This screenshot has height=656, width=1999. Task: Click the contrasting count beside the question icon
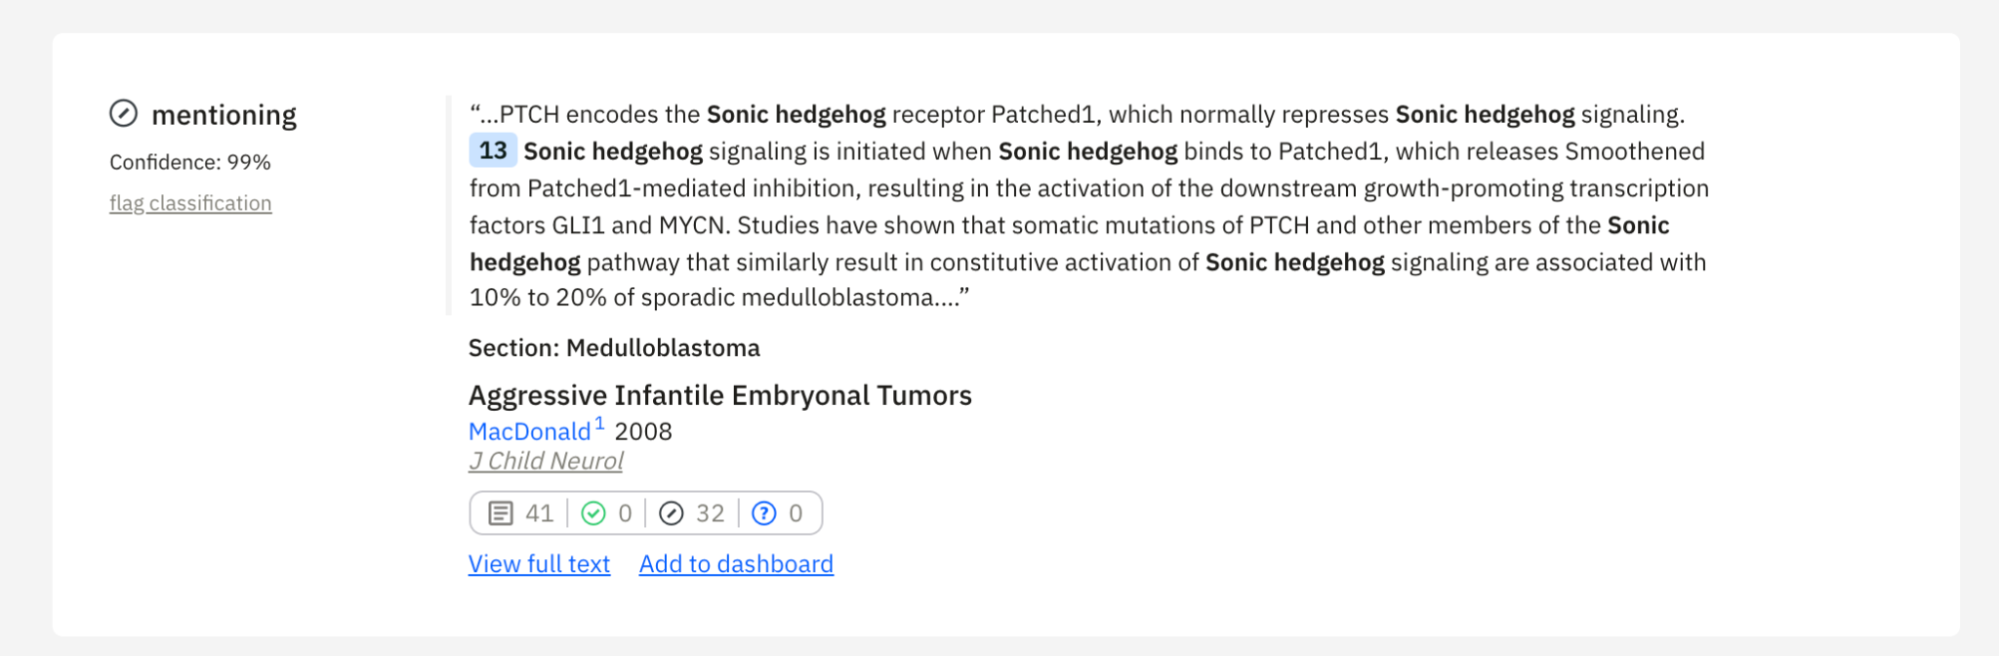(795, 512)
